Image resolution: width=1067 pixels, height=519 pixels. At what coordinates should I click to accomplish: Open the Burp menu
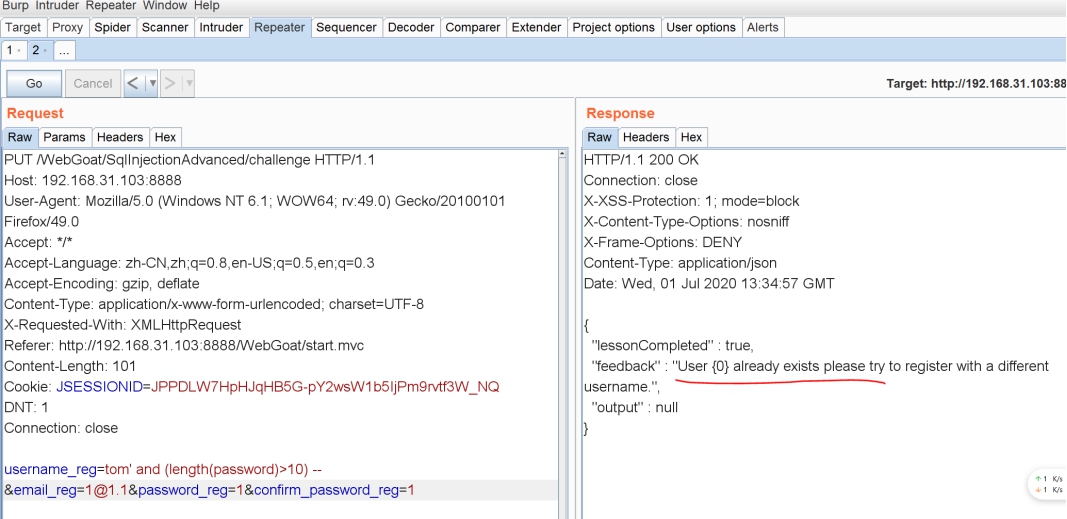tap(16, 5)
